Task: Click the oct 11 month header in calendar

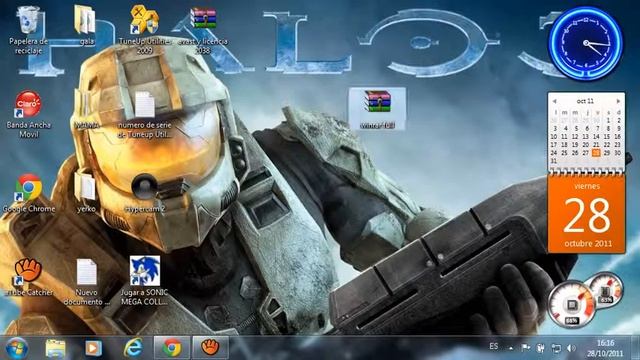Action: pyautogui.click(x=585, y=101)
